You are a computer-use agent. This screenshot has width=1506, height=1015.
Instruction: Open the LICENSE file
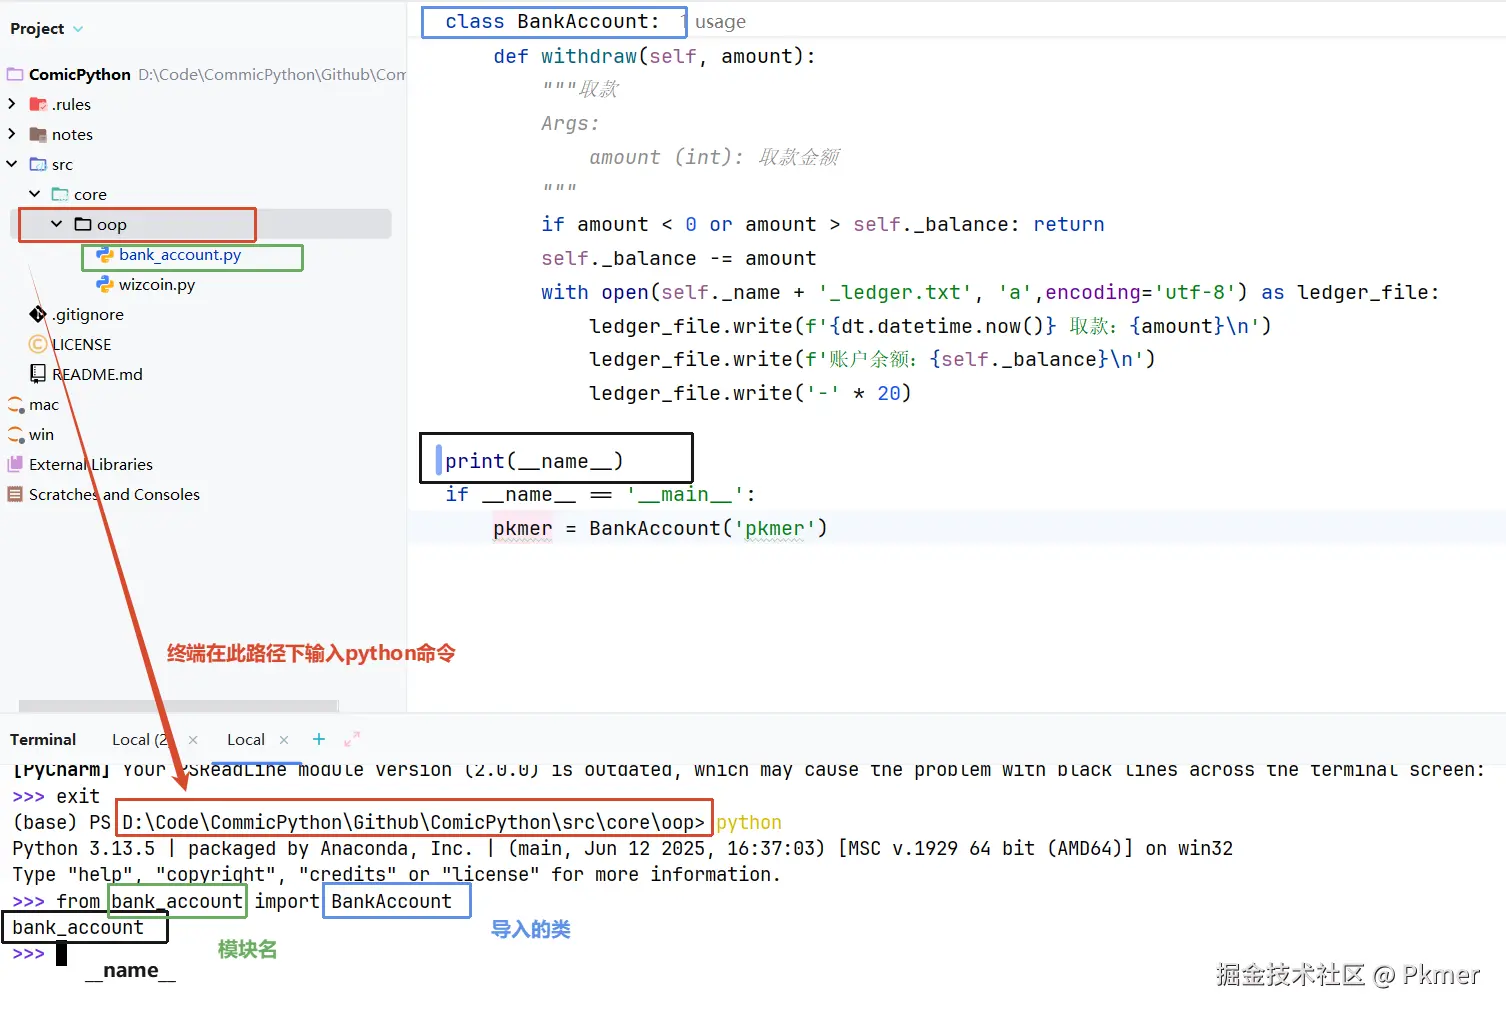82,345
